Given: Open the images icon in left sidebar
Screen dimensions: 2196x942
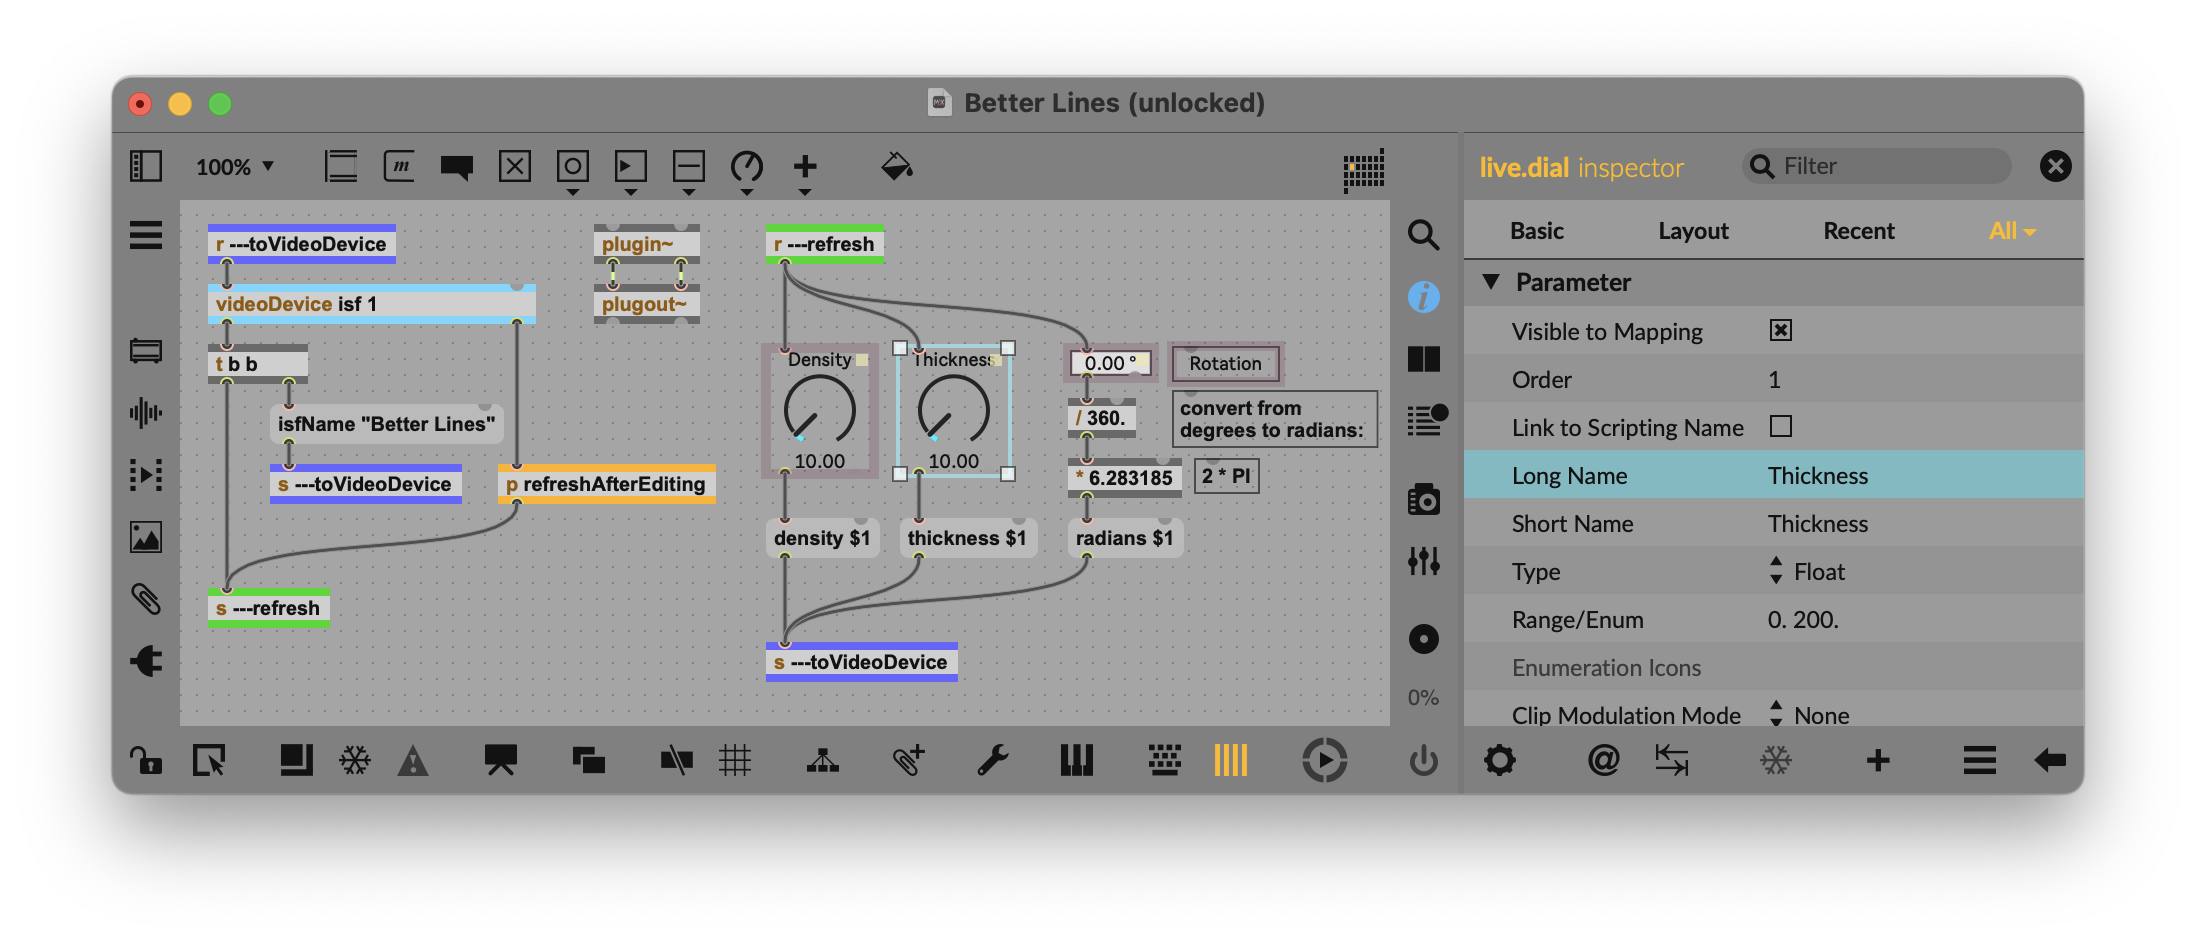Looking at the screenshot, I should 146,537.
